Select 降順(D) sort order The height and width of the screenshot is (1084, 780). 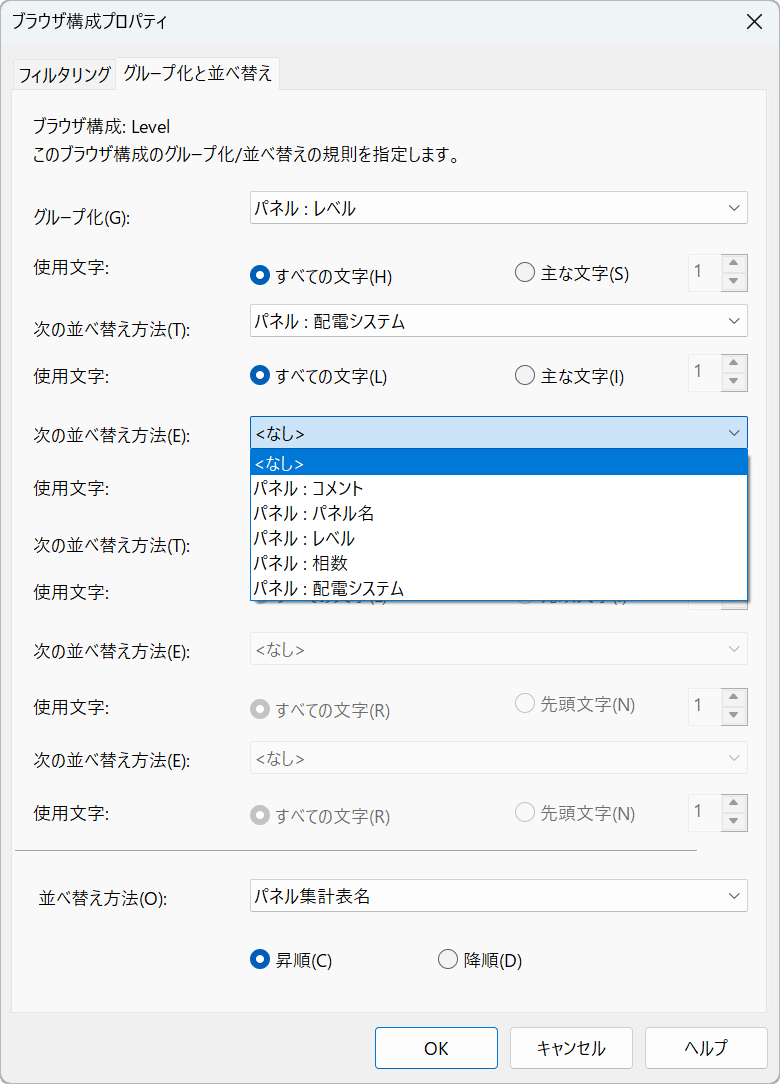(x=448, y=960)
